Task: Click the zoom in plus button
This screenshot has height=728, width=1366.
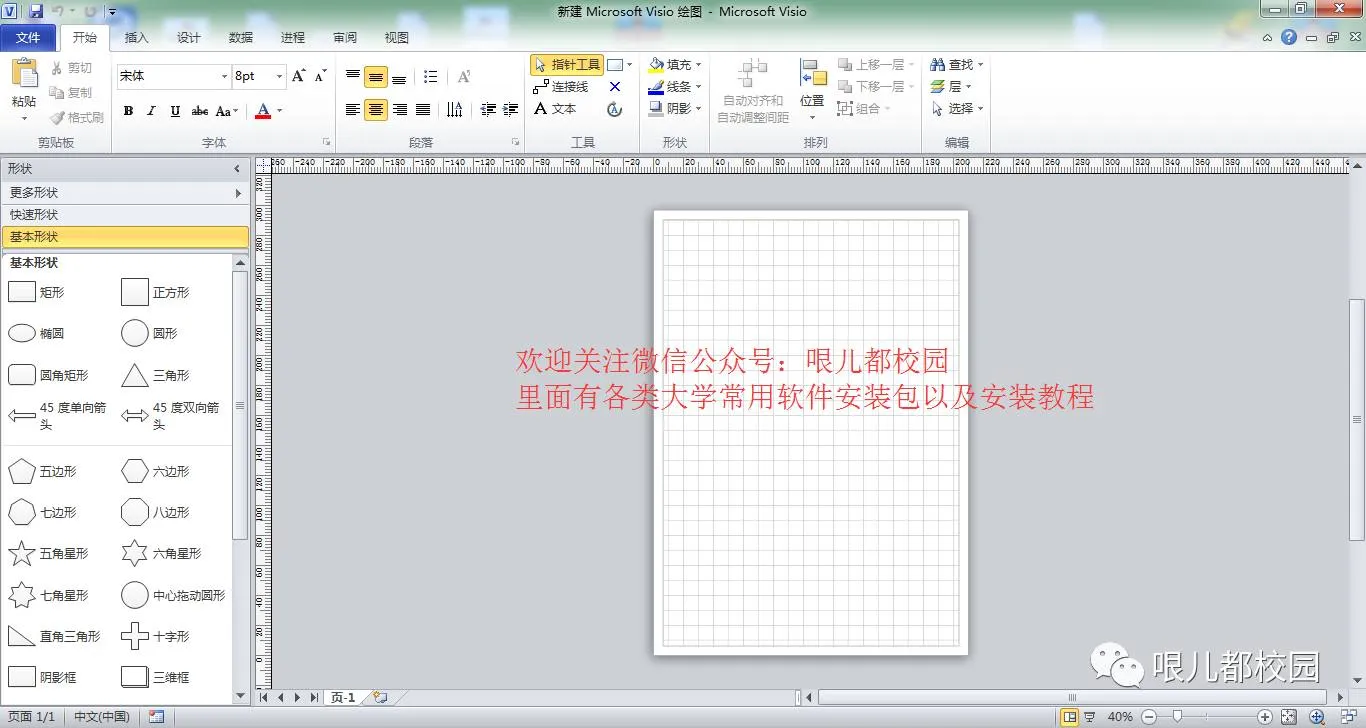Action: click(1265, 717)
